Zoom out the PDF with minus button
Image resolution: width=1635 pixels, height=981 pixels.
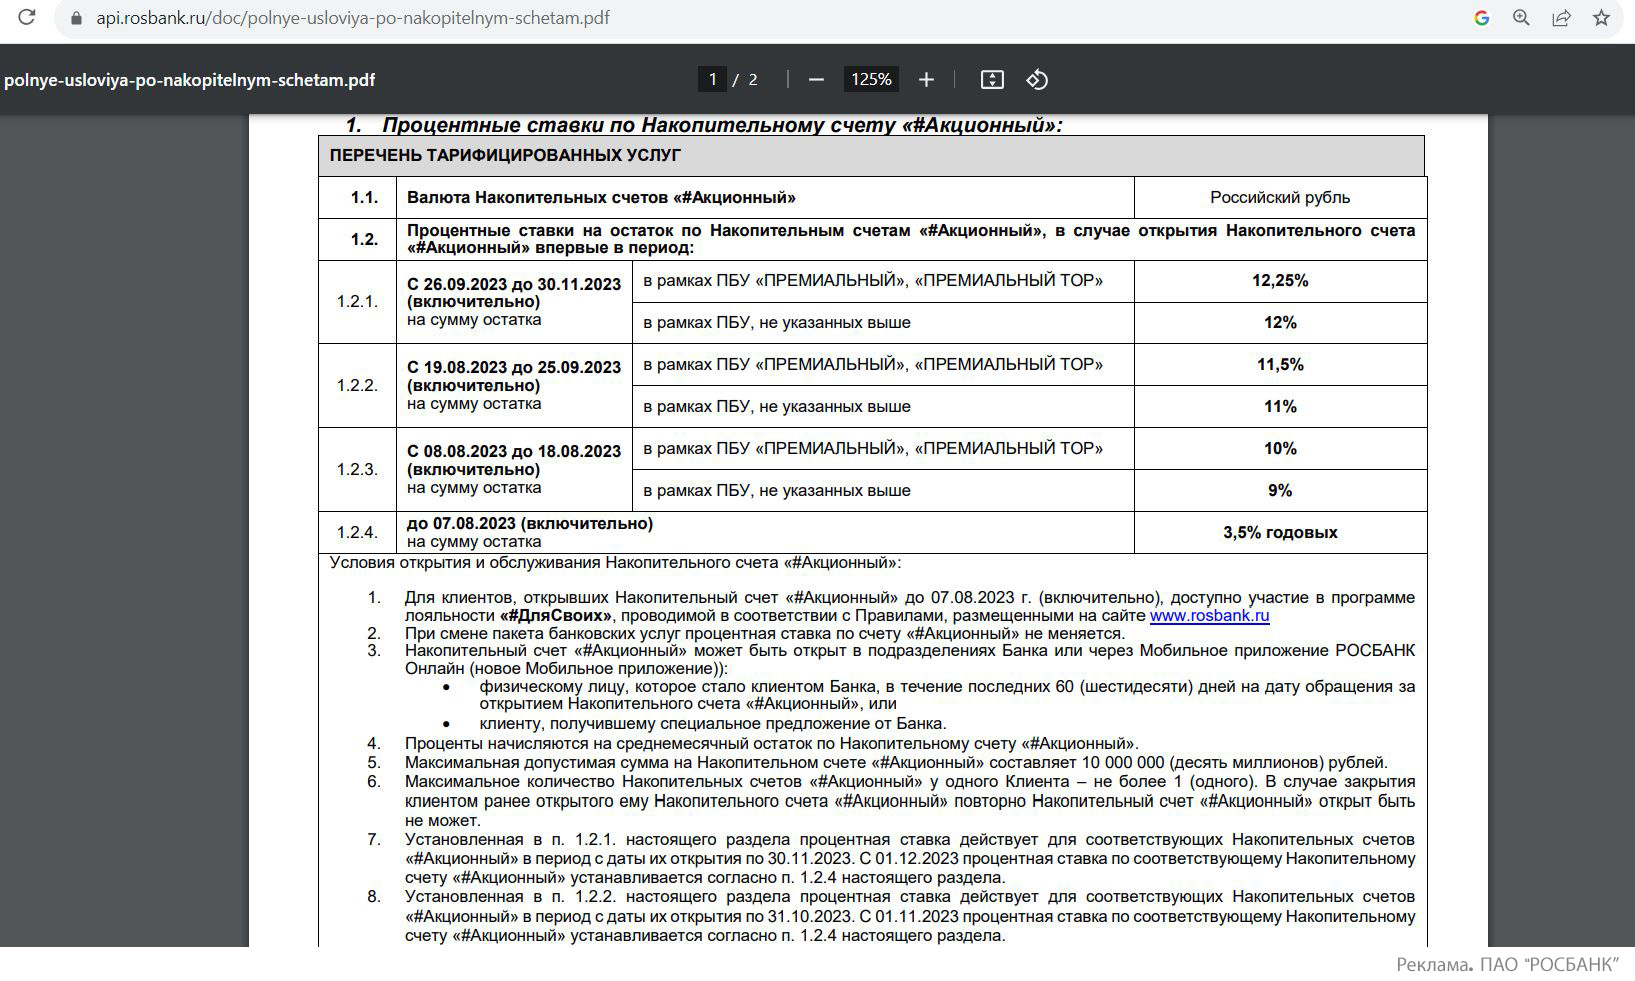816,79
